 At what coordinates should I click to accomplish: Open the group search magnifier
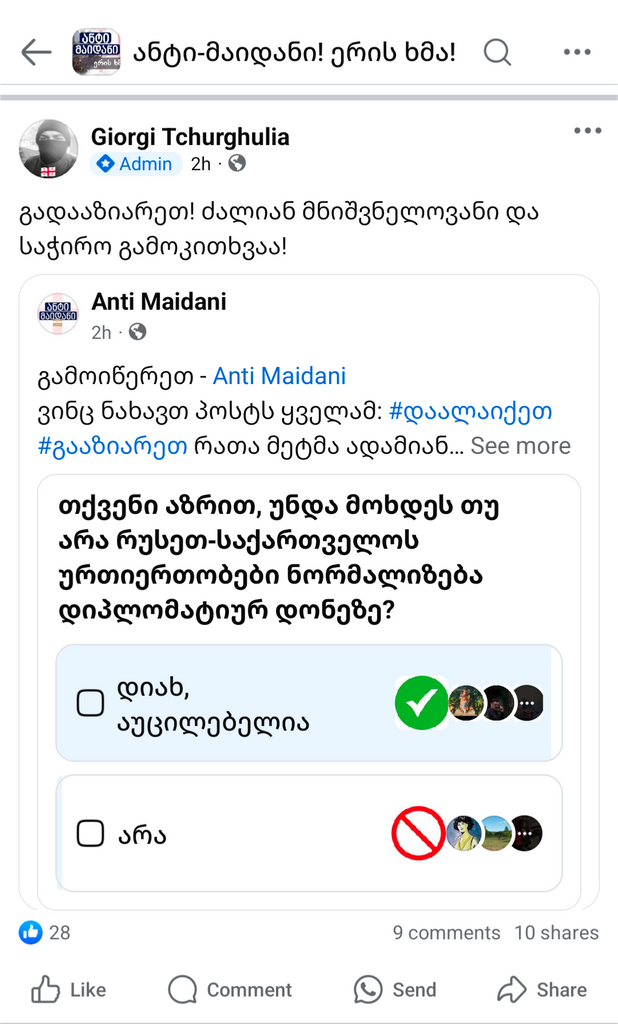[497, 52]
